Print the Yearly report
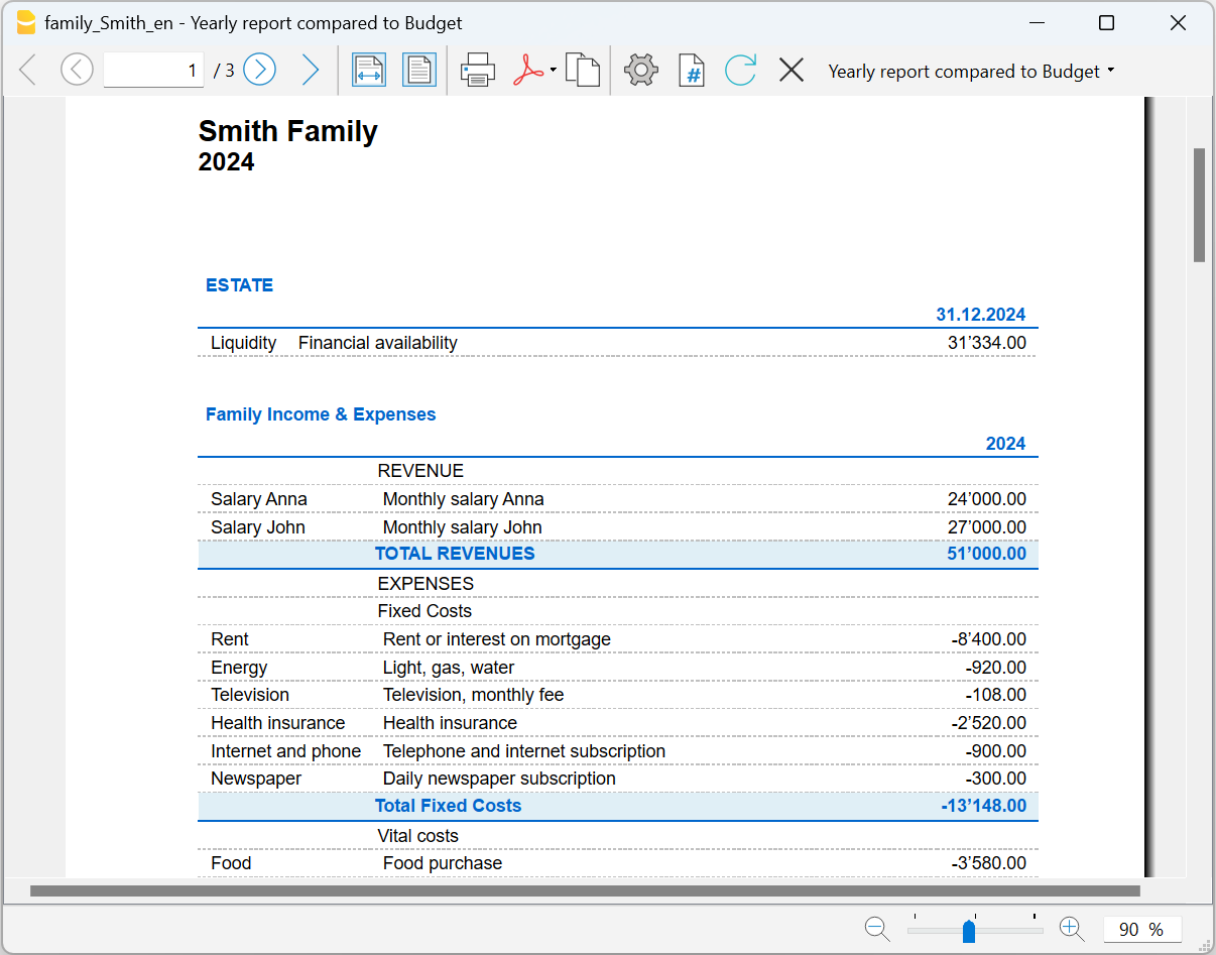 pyautogui.click(x=477, y=70)
